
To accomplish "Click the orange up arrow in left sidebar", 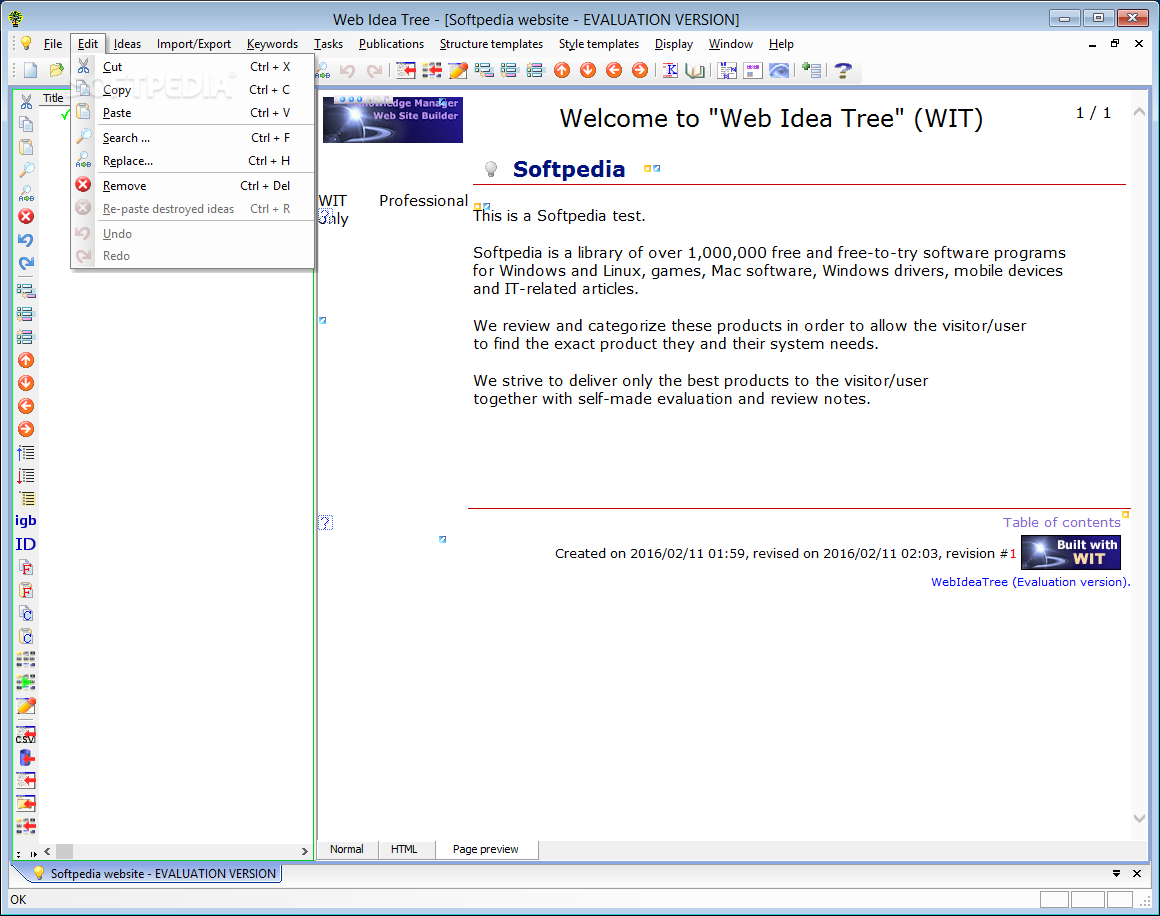I will pos(26,360).
